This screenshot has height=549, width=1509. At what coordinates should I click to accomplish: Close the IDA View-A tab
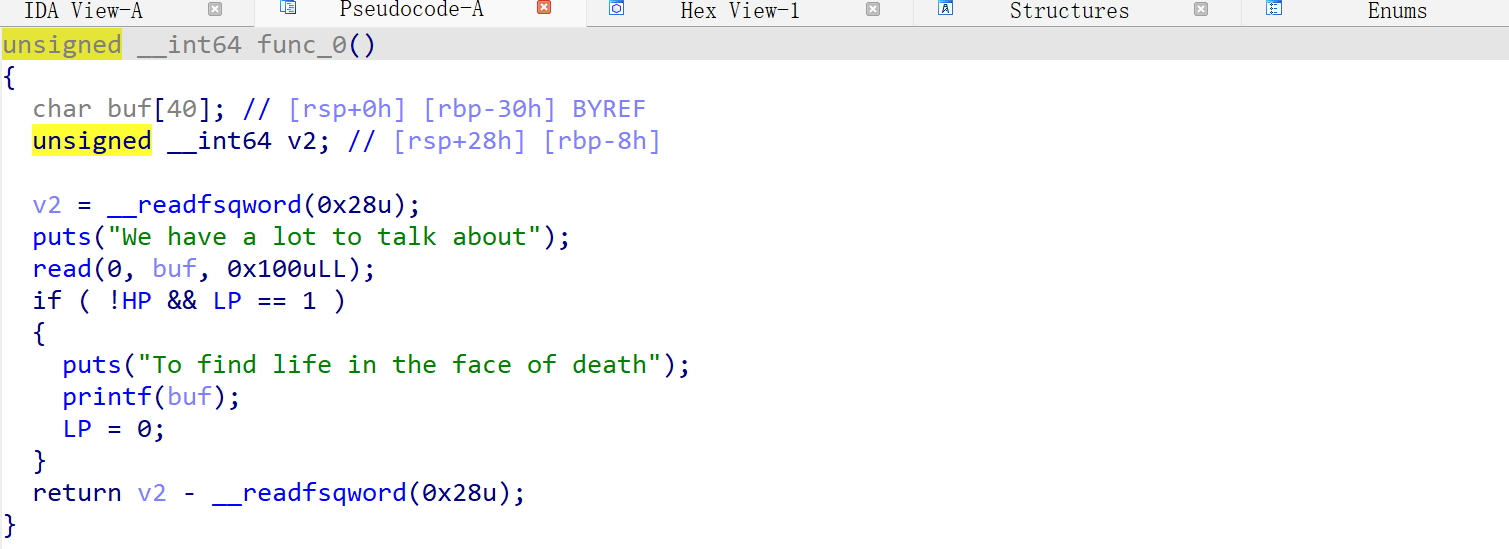(215, 9)
